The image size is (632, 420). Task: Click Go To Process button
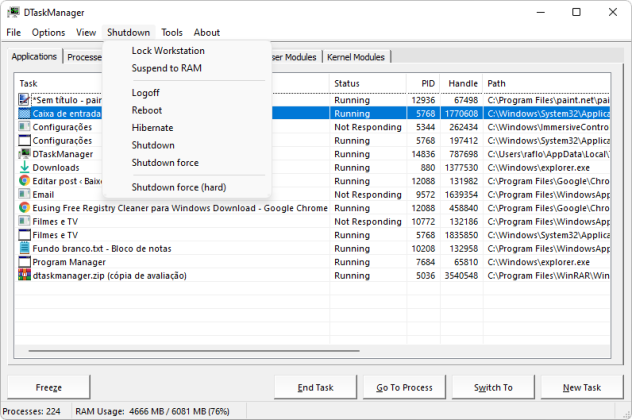tap(404, 387)
